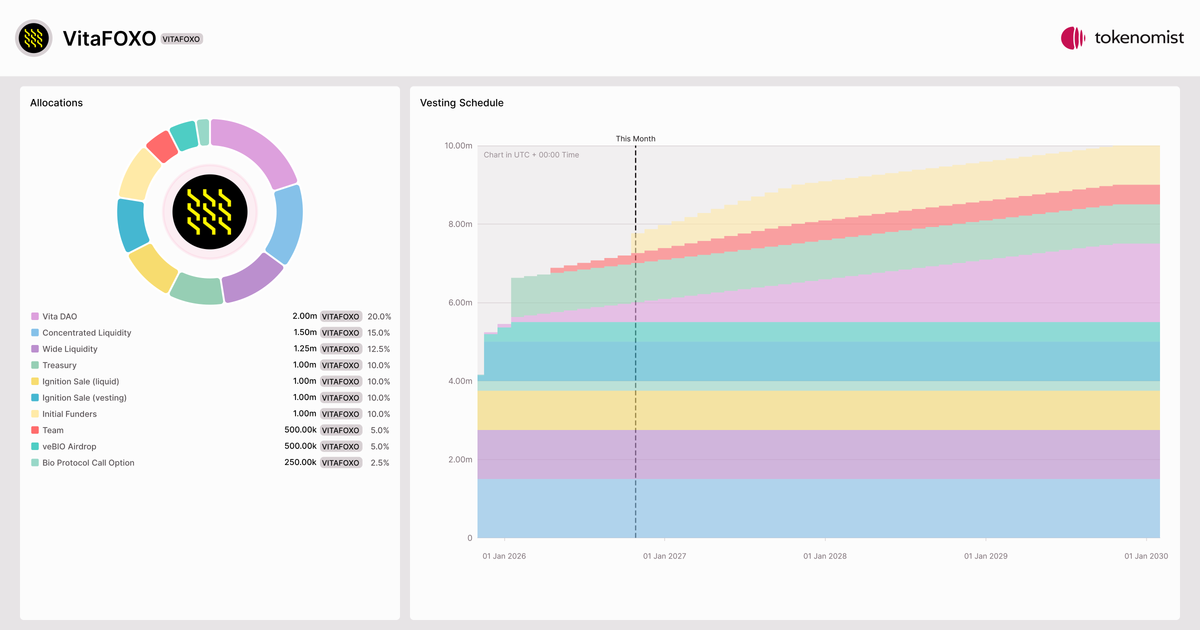Click the Ignition Sale (liquid) label
1200x630 pixels.
pyautogui.click(x=81, y=381)
